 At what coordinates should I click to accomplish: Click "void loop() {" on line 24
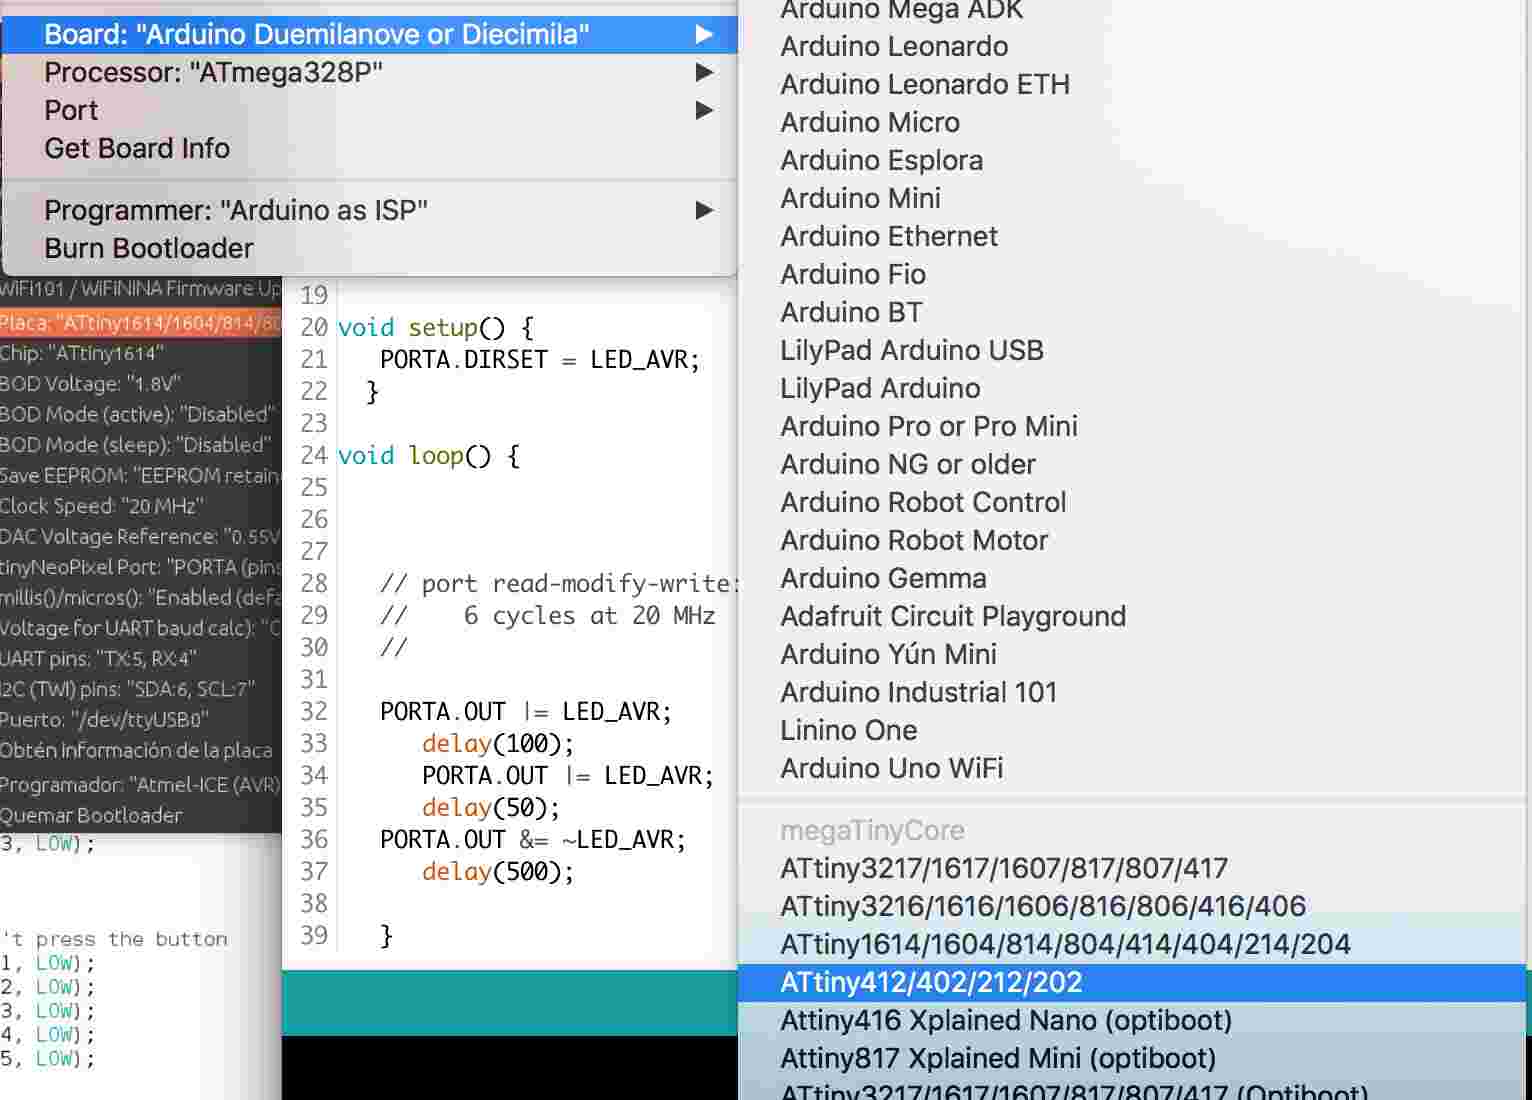coord(429,455)
